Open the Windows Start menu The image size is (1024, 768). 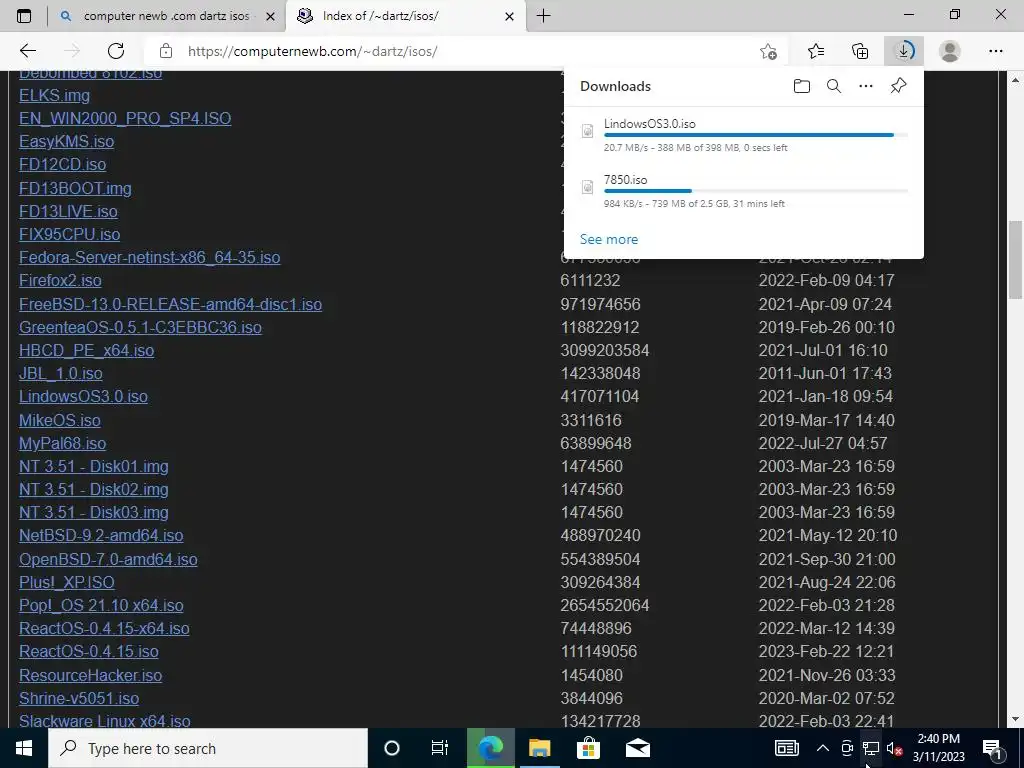24,748
